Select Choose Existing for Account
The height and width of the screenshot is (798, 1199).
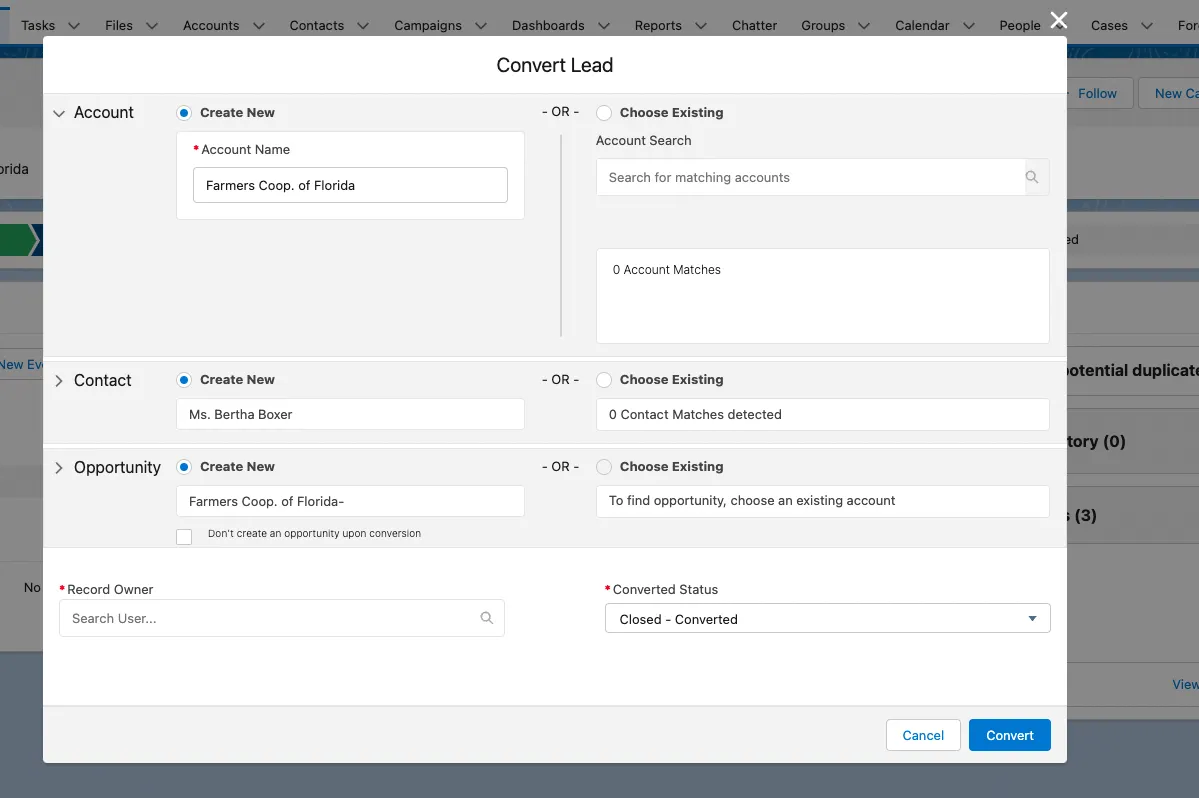tap(604, 113)
